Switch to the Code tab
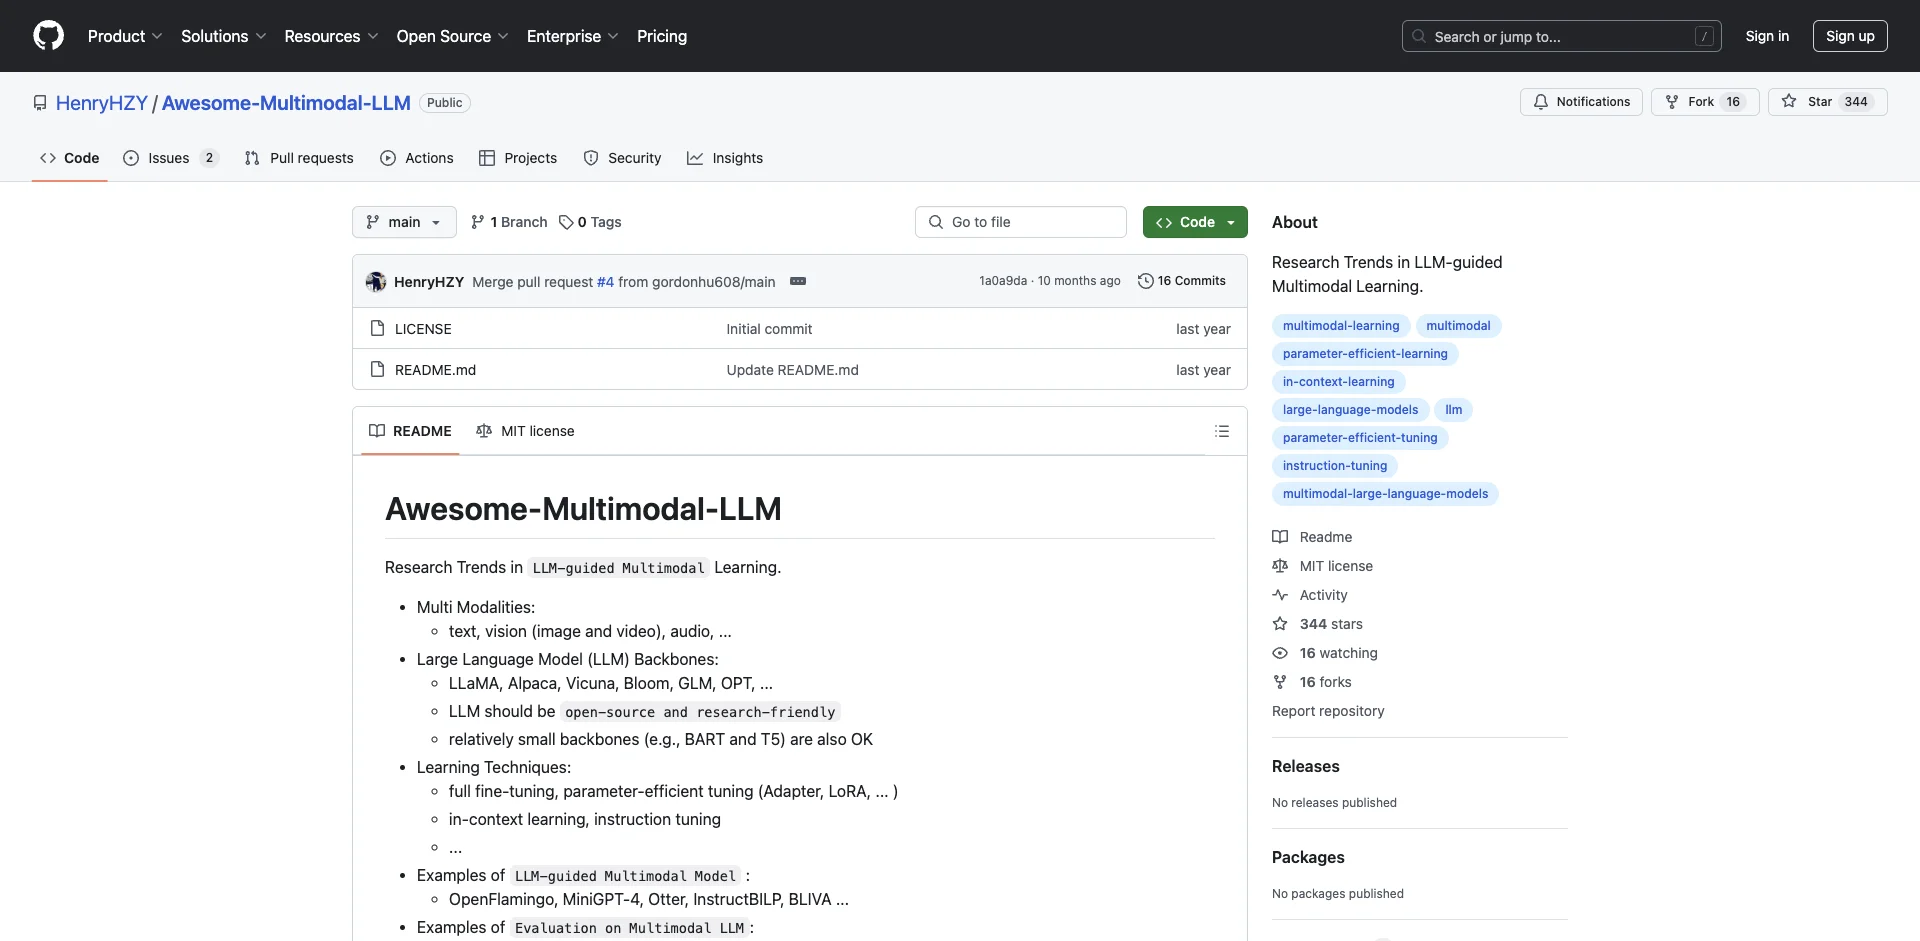This screenshot has height=941, width=1920. [70, 158]
